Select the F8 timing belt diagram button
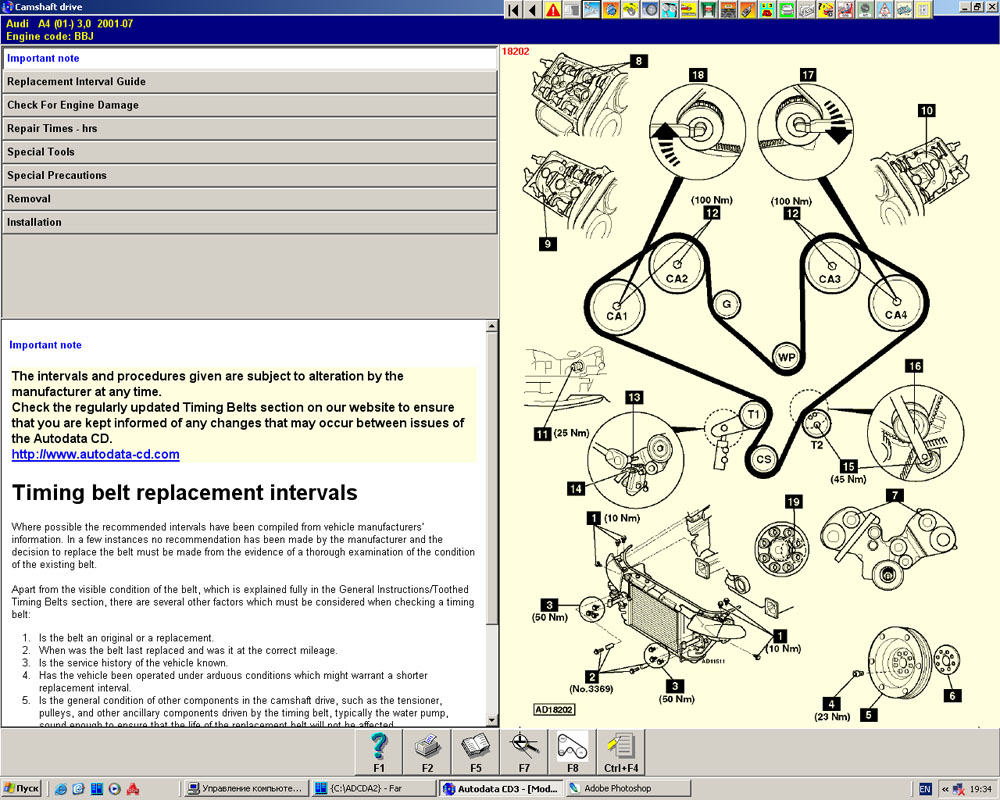 point(572,751)
